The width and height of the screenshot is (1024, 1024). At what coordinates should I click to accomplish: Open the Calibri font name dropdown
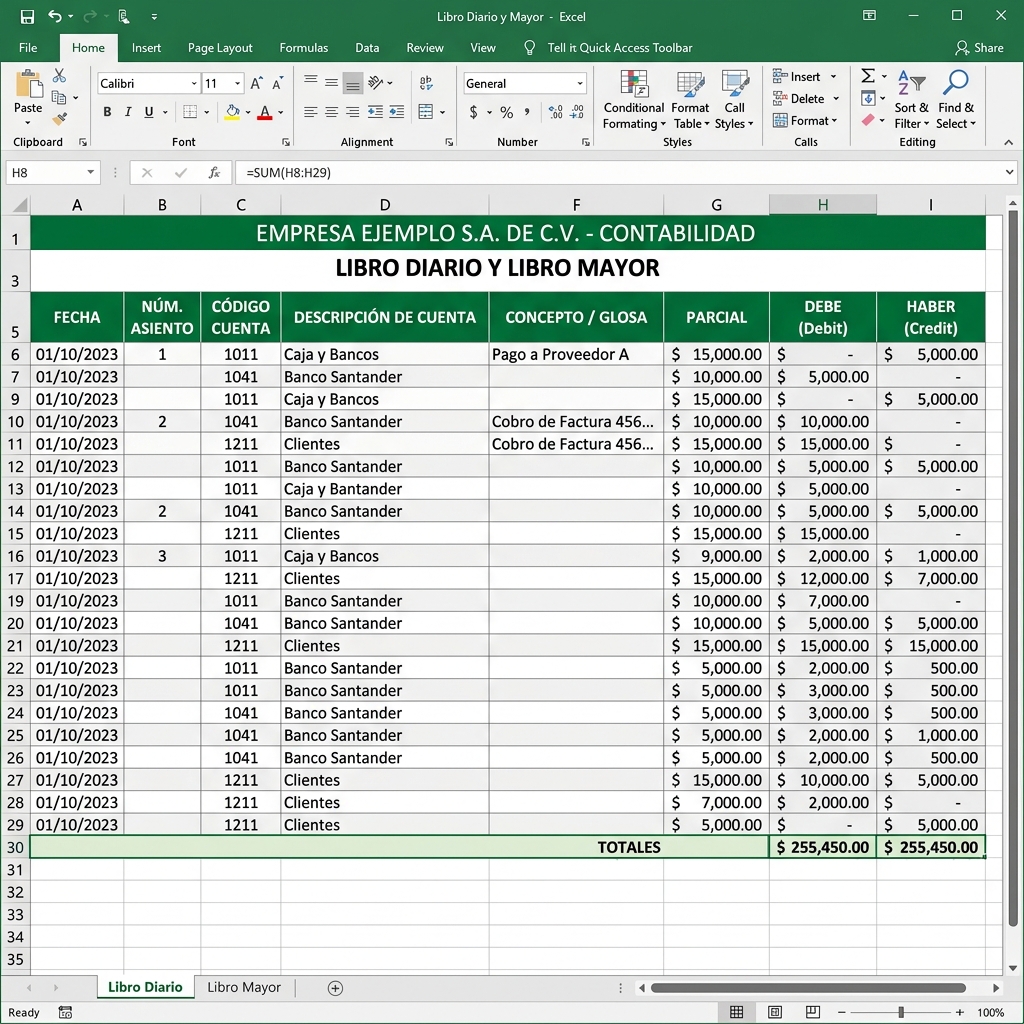[x=194, y=84]
